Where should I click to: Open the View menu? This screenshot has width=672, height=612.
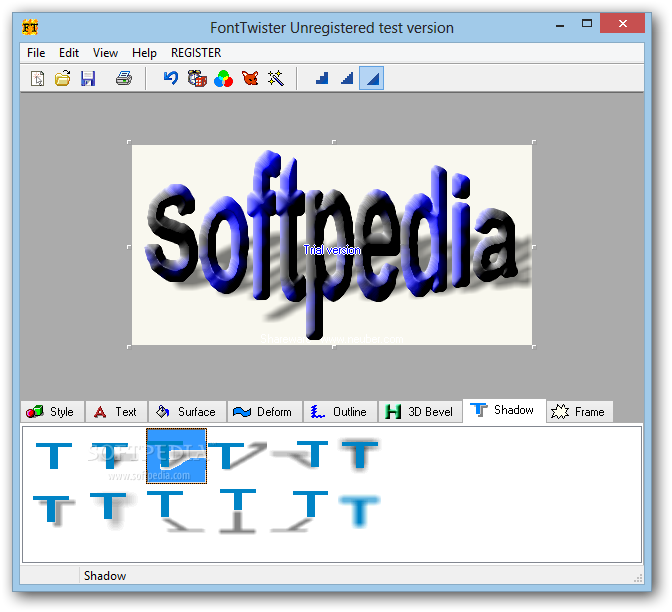pyautogui.click(x=105, y=53)
